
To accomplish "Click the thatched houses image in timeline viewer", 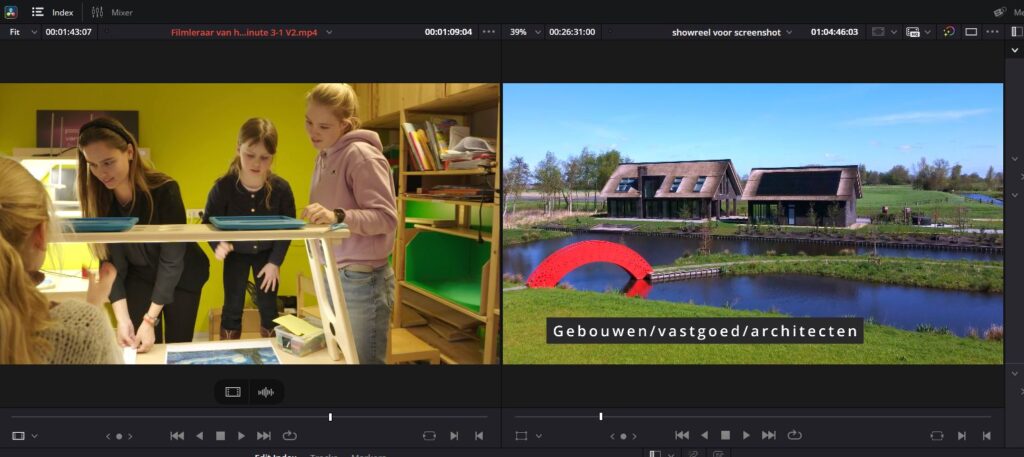I will [753, 223].
